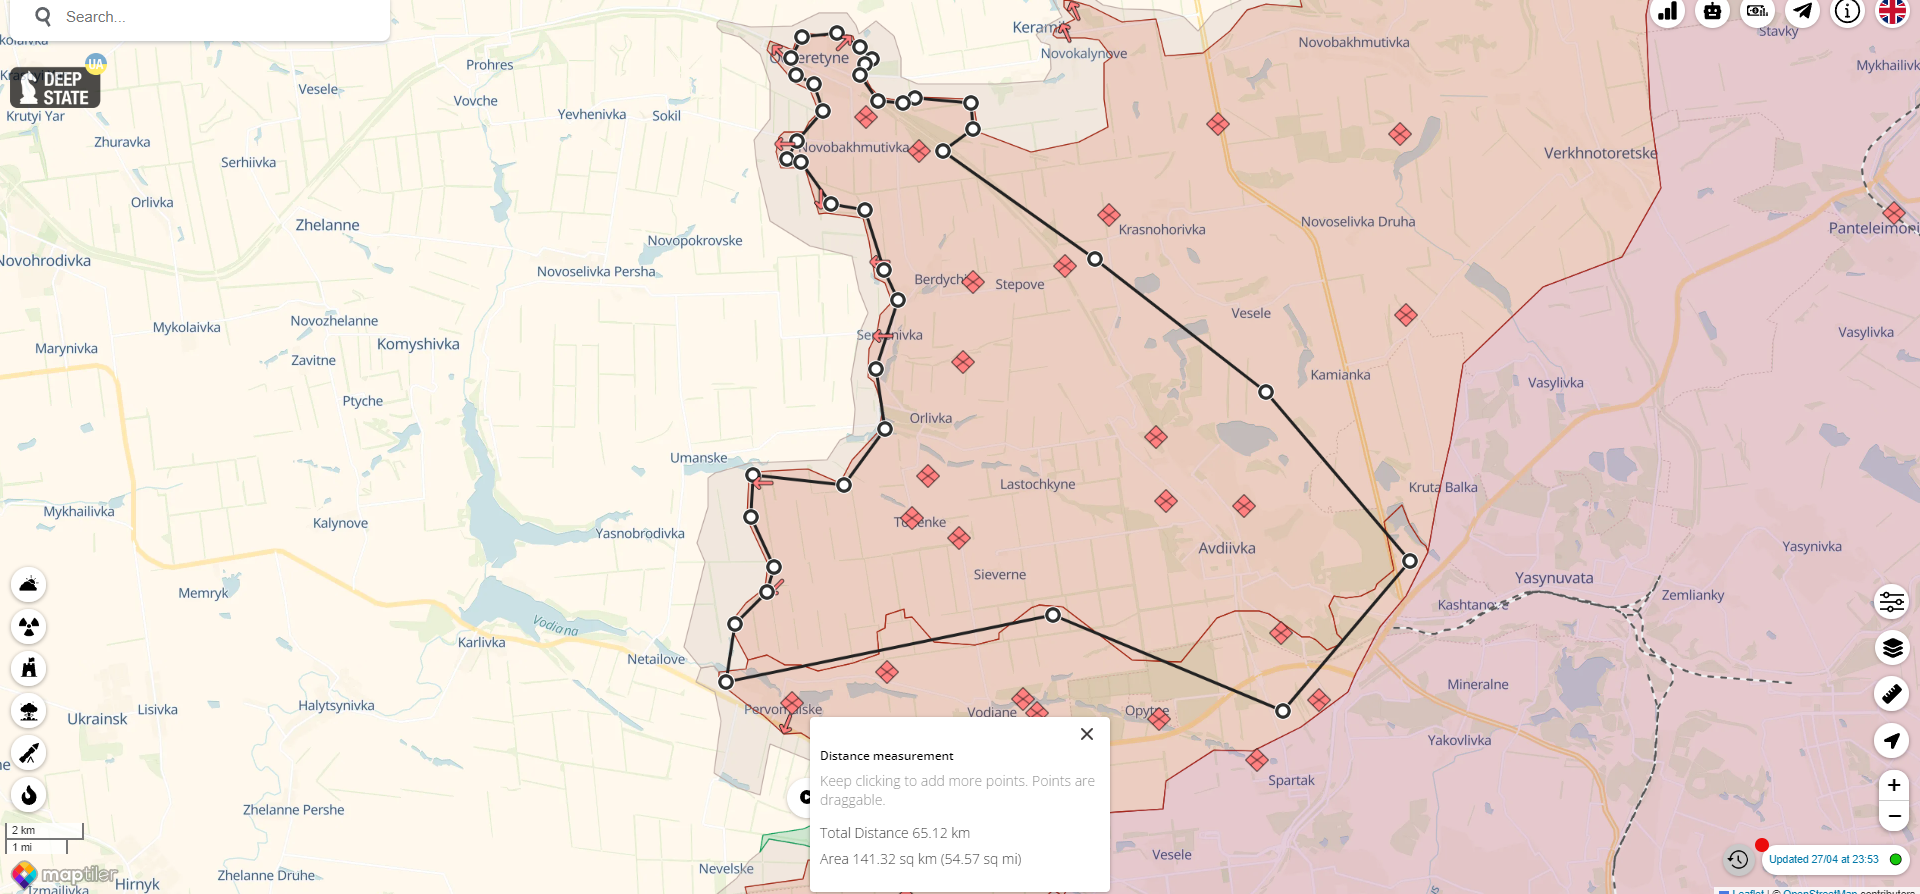Show the info circle icon

(x=1847, y=11)
